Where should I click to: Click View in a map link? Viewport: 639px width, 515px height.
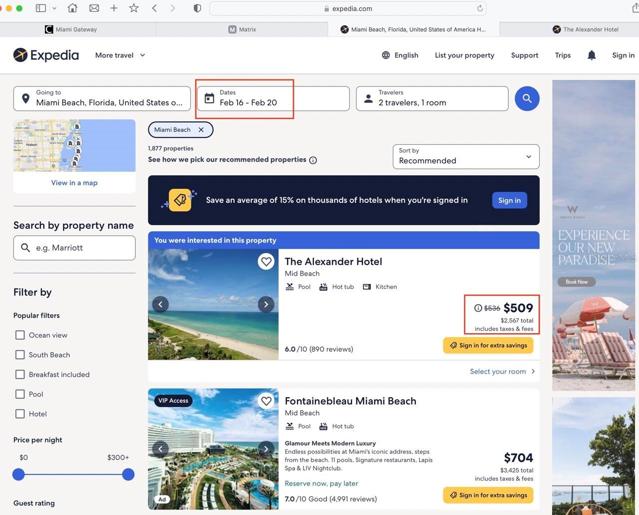(74, 183)
